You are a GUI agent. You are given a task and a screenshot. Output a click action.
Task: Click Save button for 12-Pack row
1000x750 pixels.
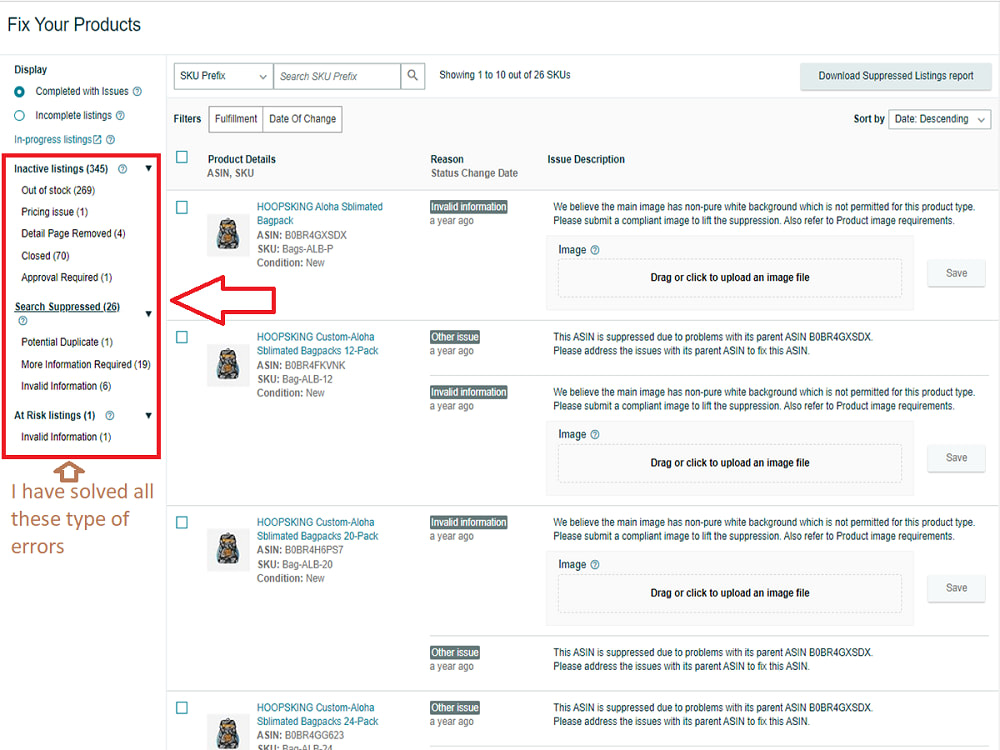click(x=956, y=458)
